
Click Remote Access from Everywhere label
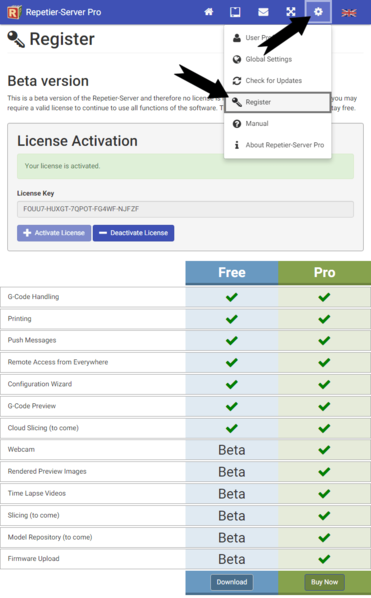(x=58, y=362)
